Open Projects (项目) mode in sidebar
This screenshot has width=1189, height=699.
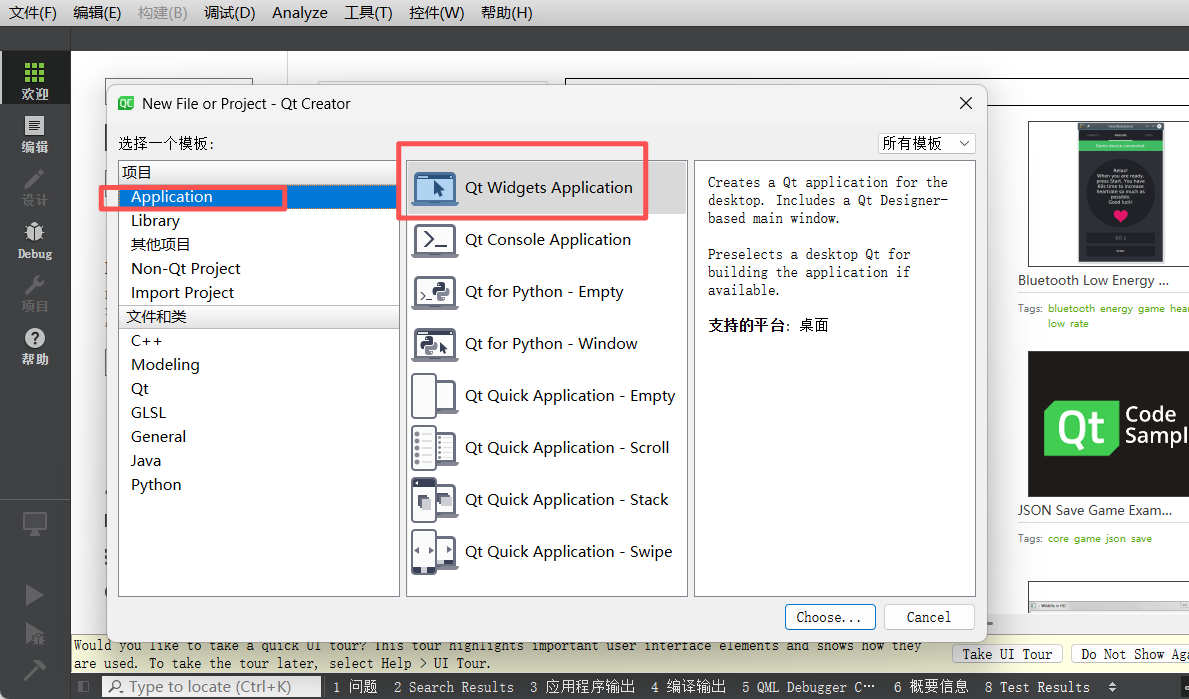pos(35,293)
